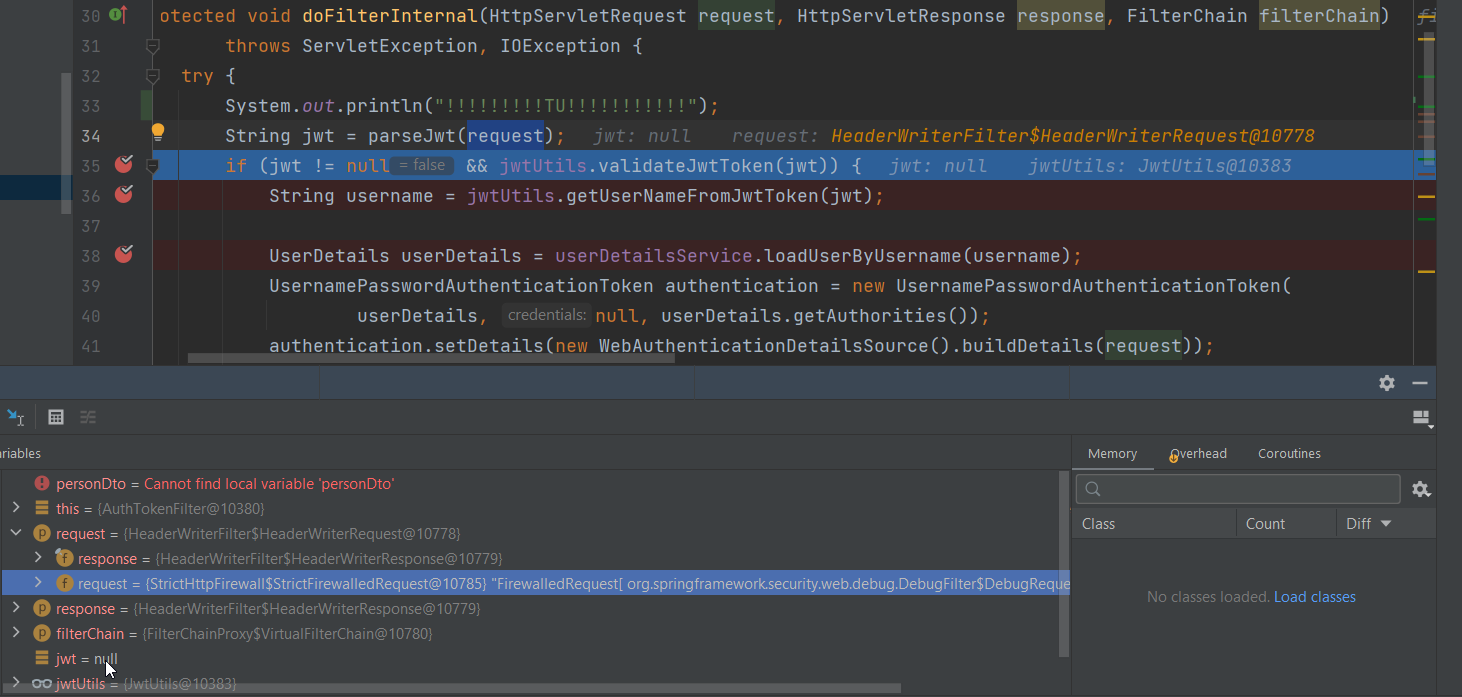Screen dimensions: 1462x697
Task: Remove the breakpoint on line 36
Action: point(124,195)
